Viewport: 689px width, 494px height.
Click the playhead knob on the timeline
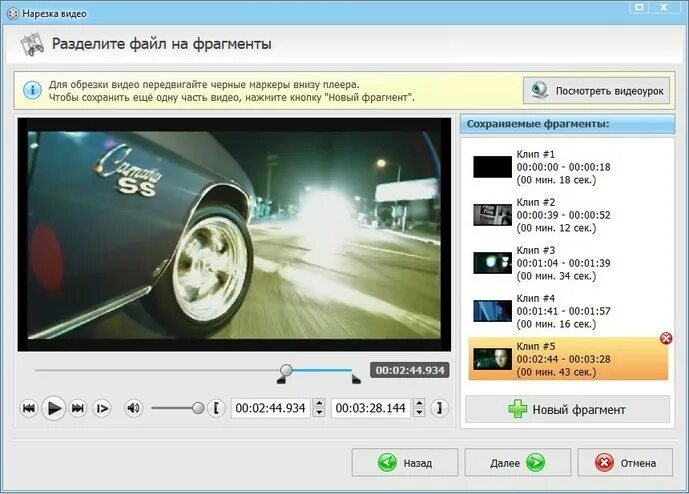[286, 370]
